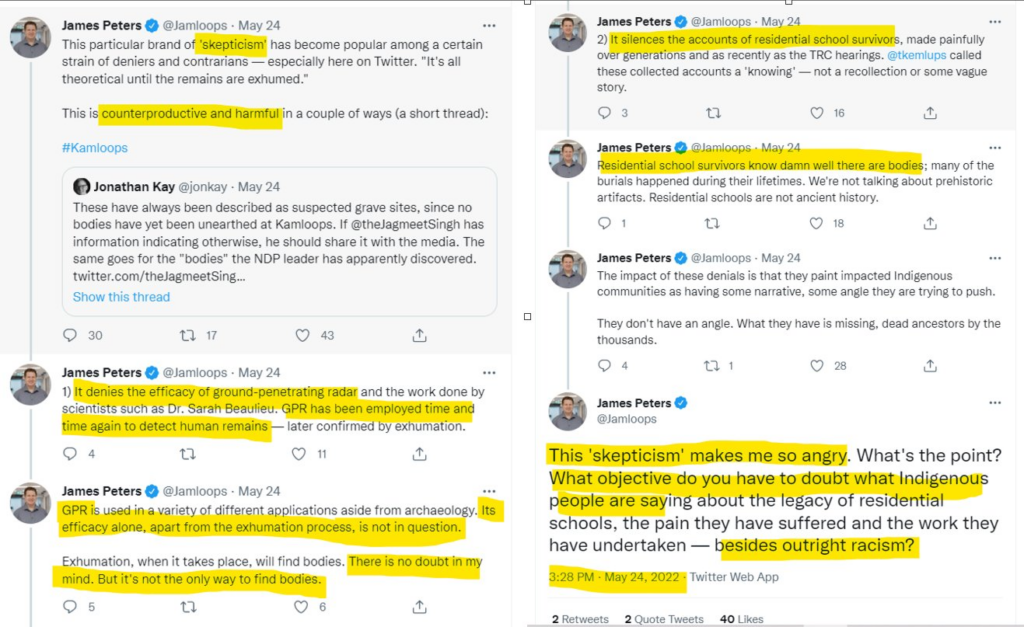View the 40 Likes list

[740, 619]
